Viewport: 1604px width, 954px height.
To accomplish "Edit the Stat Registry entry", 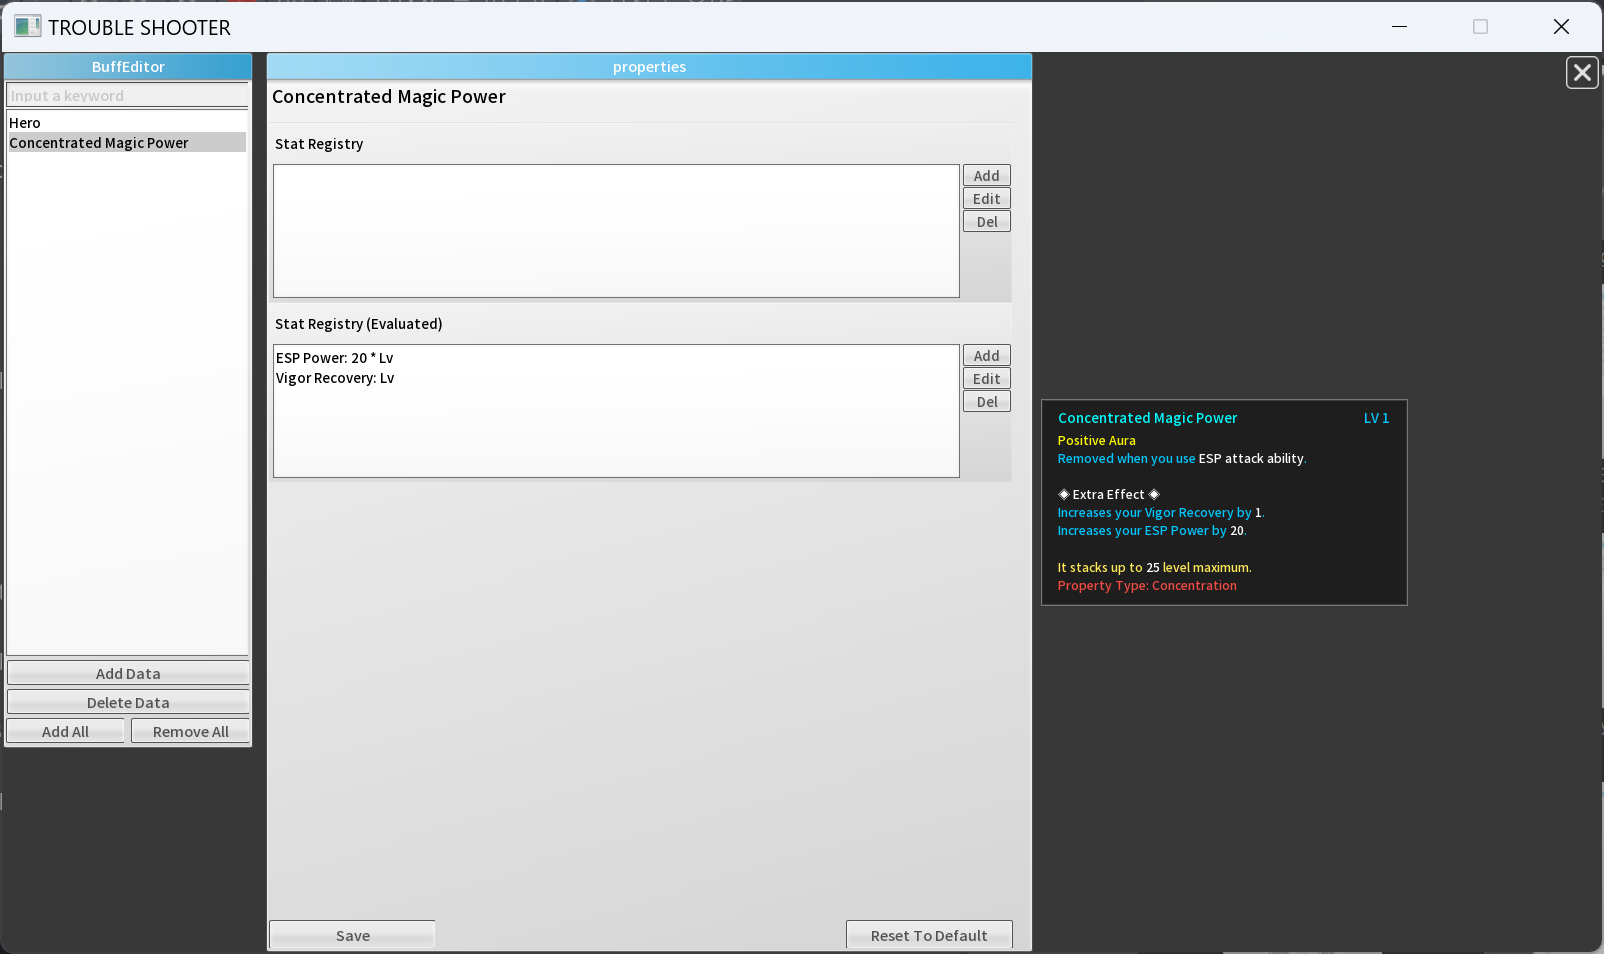I will point(987,198).
